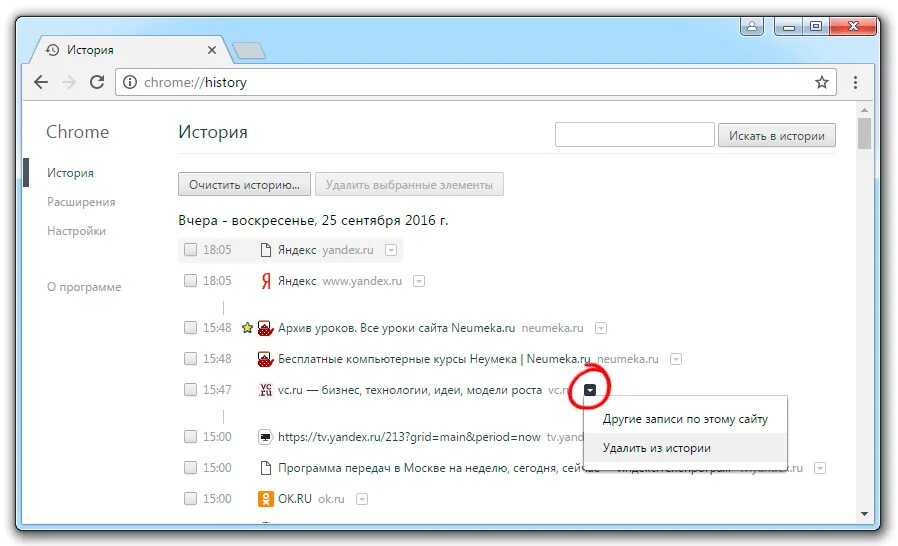
Task: Click the Chrome title in the sidebar
Action: (x=77, y=132)
